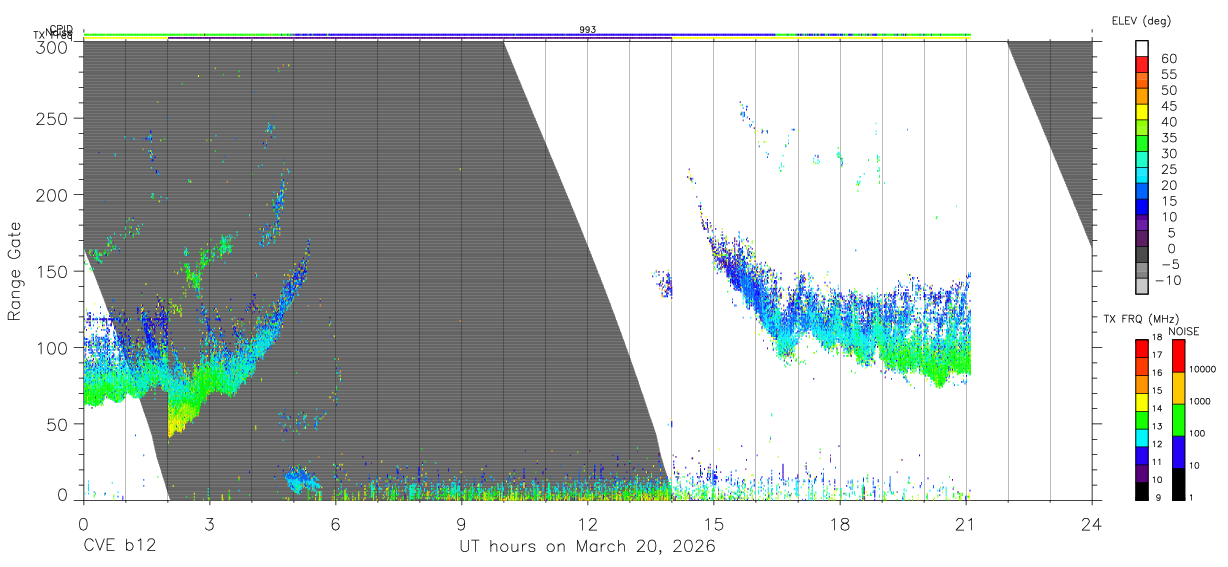Click the '50' tick on the Range Gate axis
The width and height of the screenshot is (1228, 567).
pyautogui.click(x=57, y=424)
